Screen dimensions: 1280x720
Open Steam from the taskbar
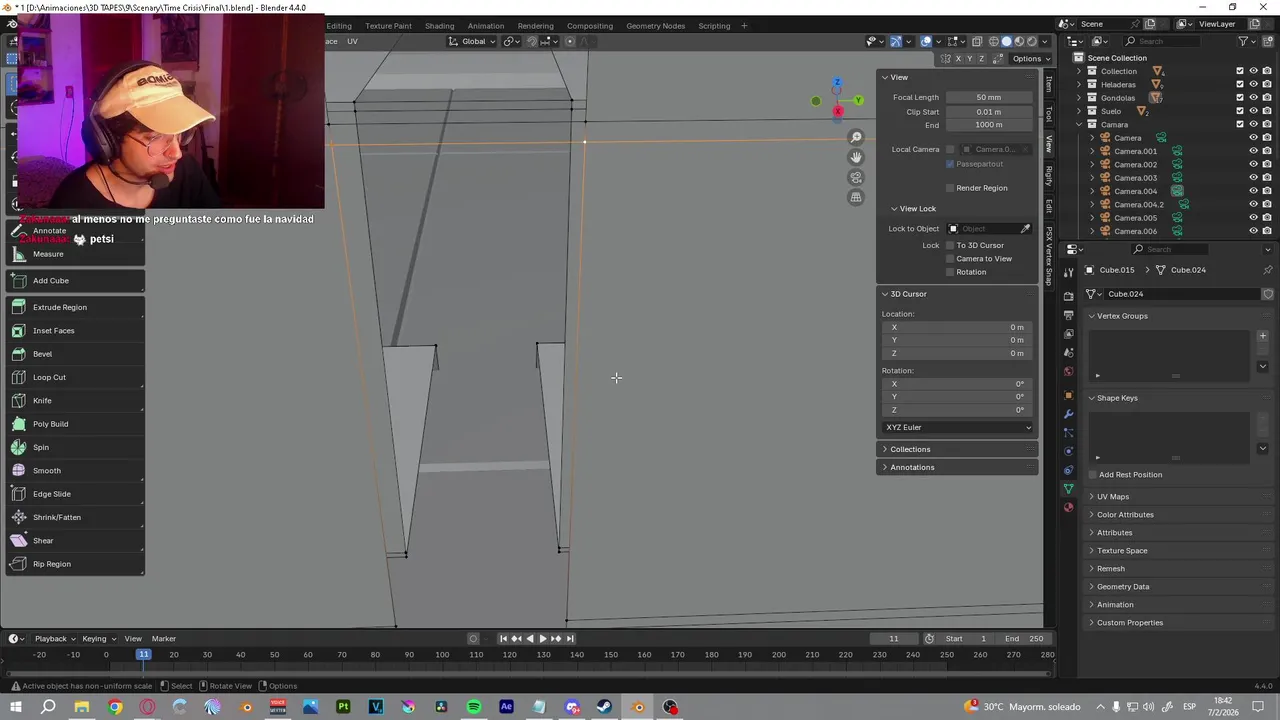pos(605,707)
